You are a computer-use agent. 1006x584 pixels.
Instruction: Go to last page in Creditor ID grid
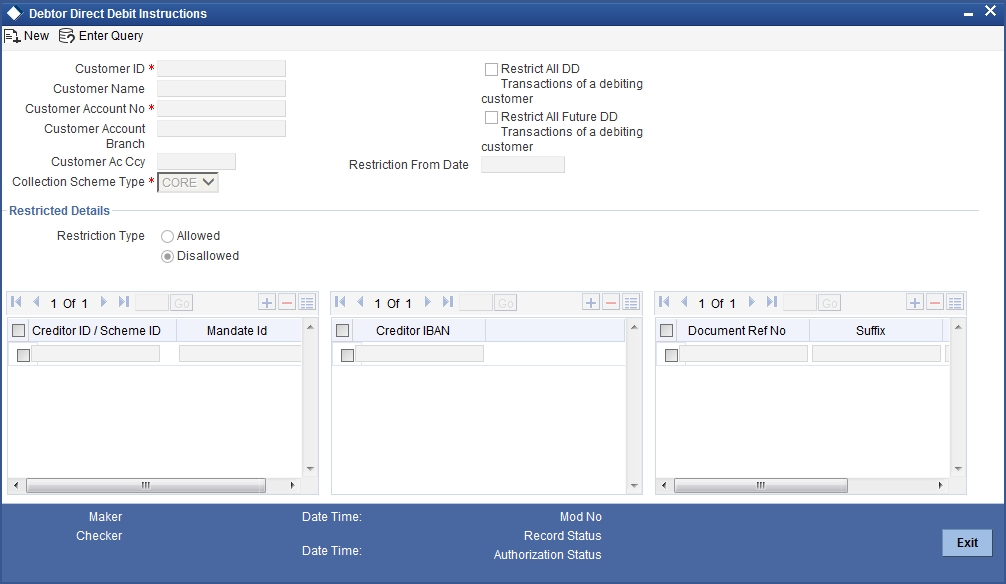tap(124, 302)
